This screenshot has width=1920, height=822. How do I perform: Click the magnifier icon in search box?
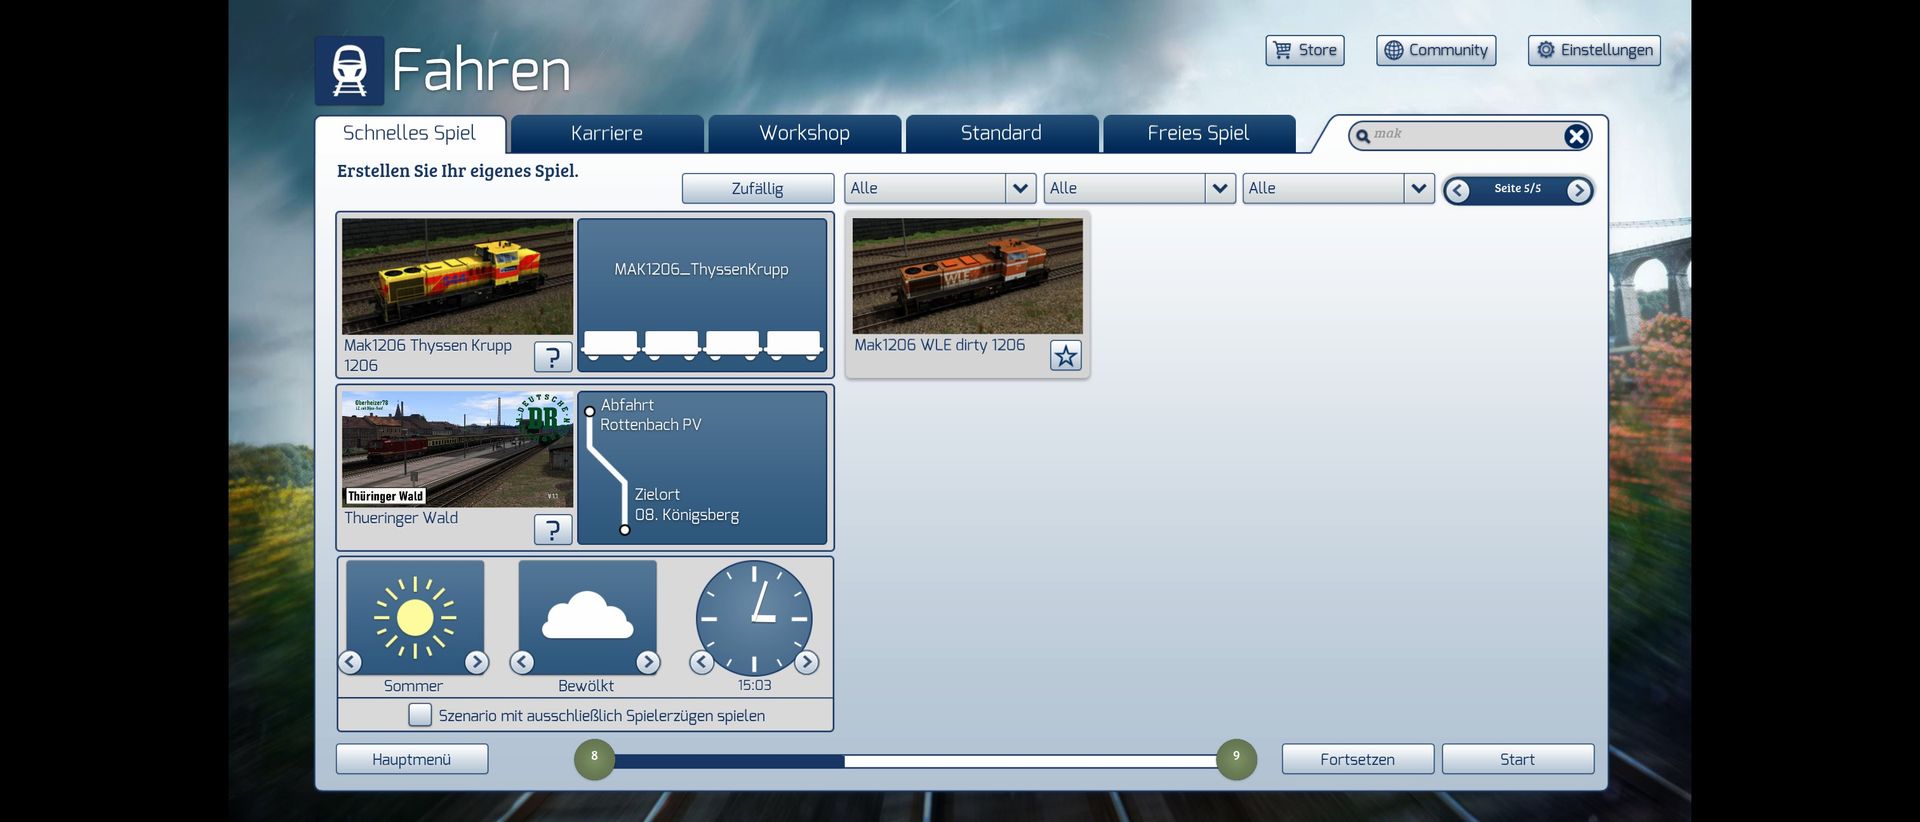click(1362, 136)
